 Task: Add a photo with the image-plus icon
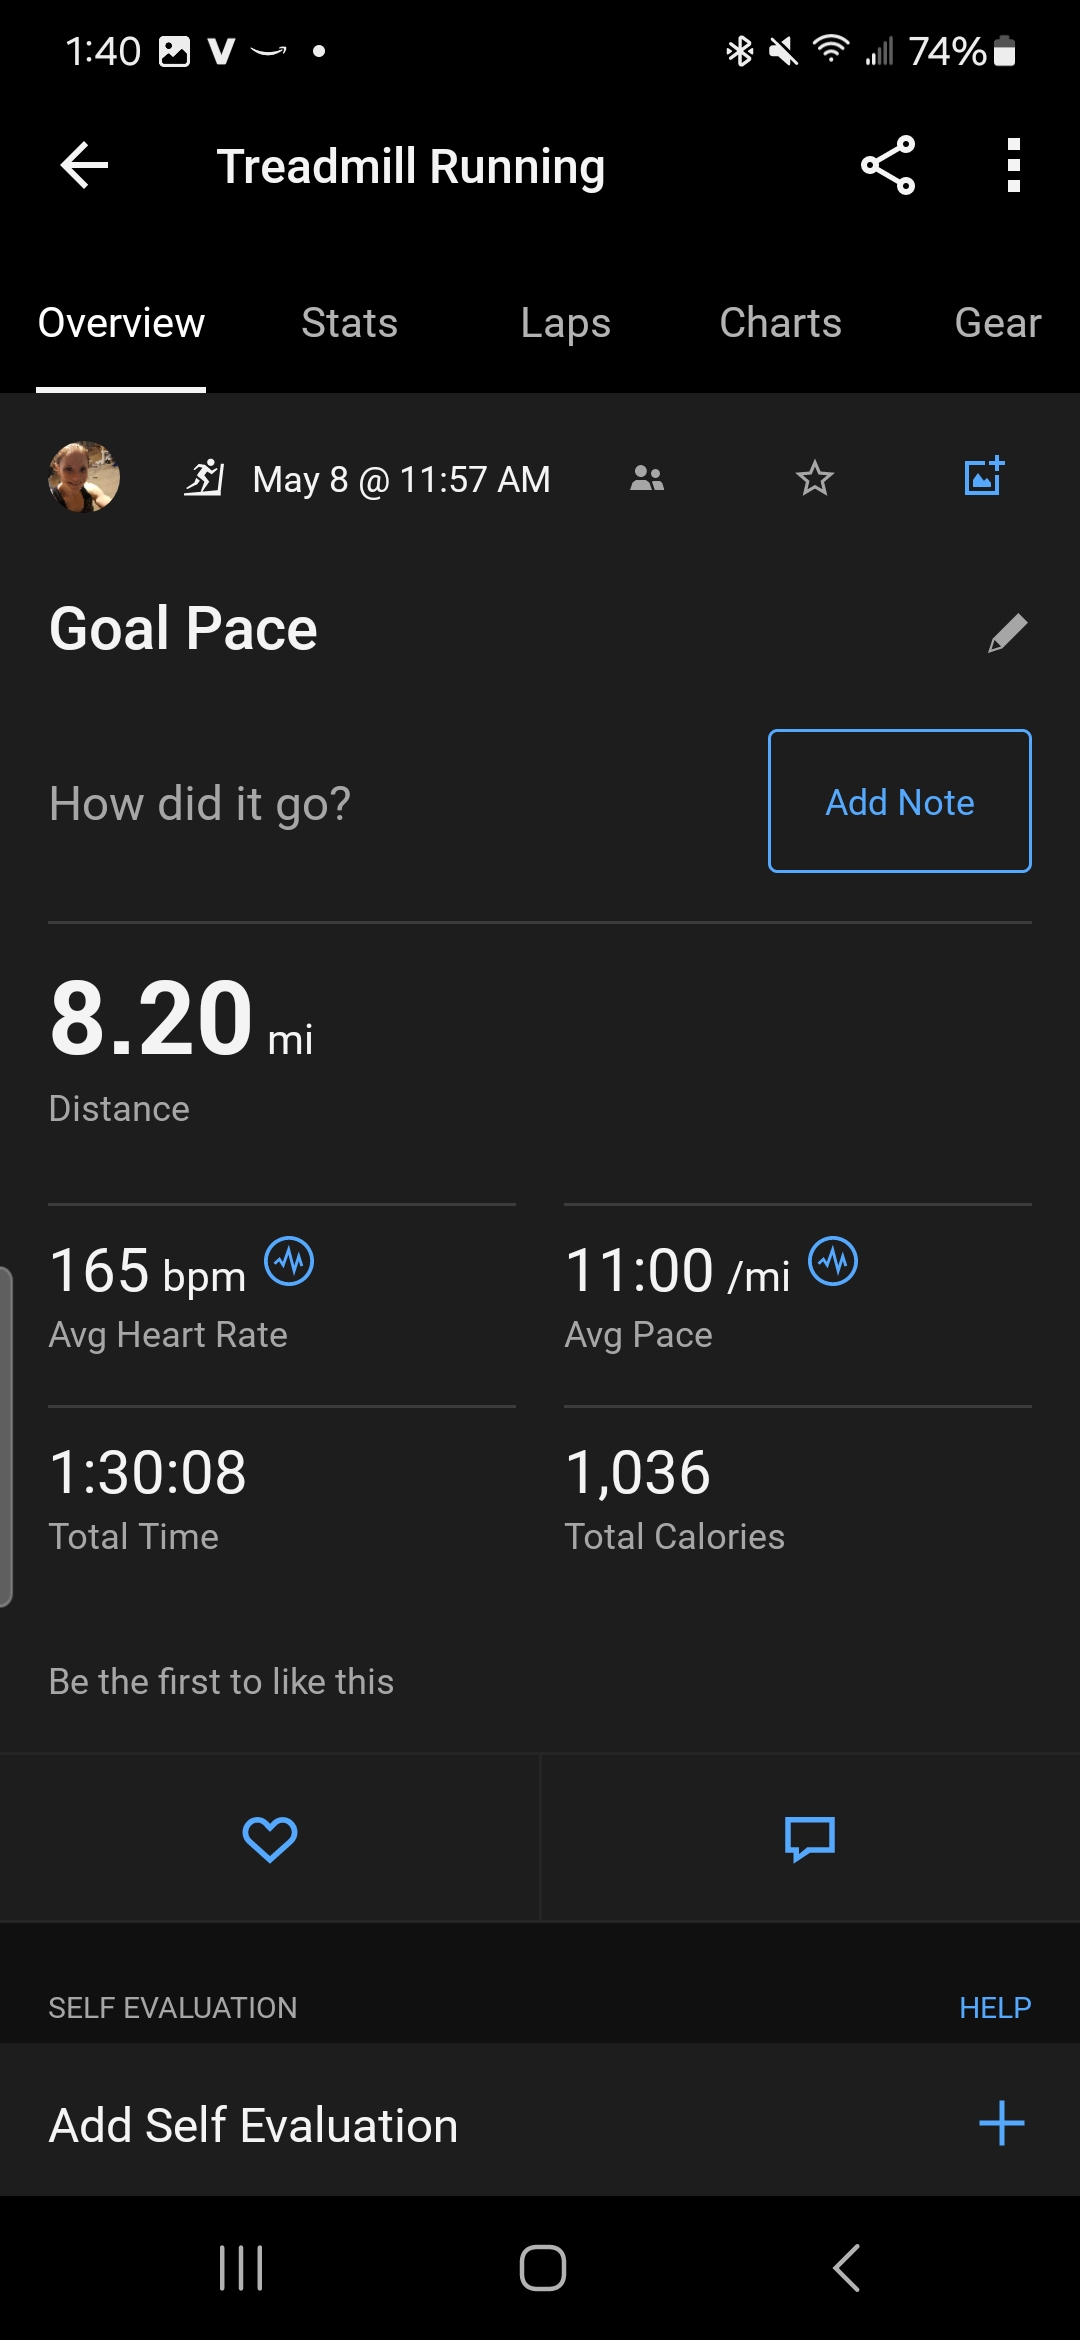point(984,477)
